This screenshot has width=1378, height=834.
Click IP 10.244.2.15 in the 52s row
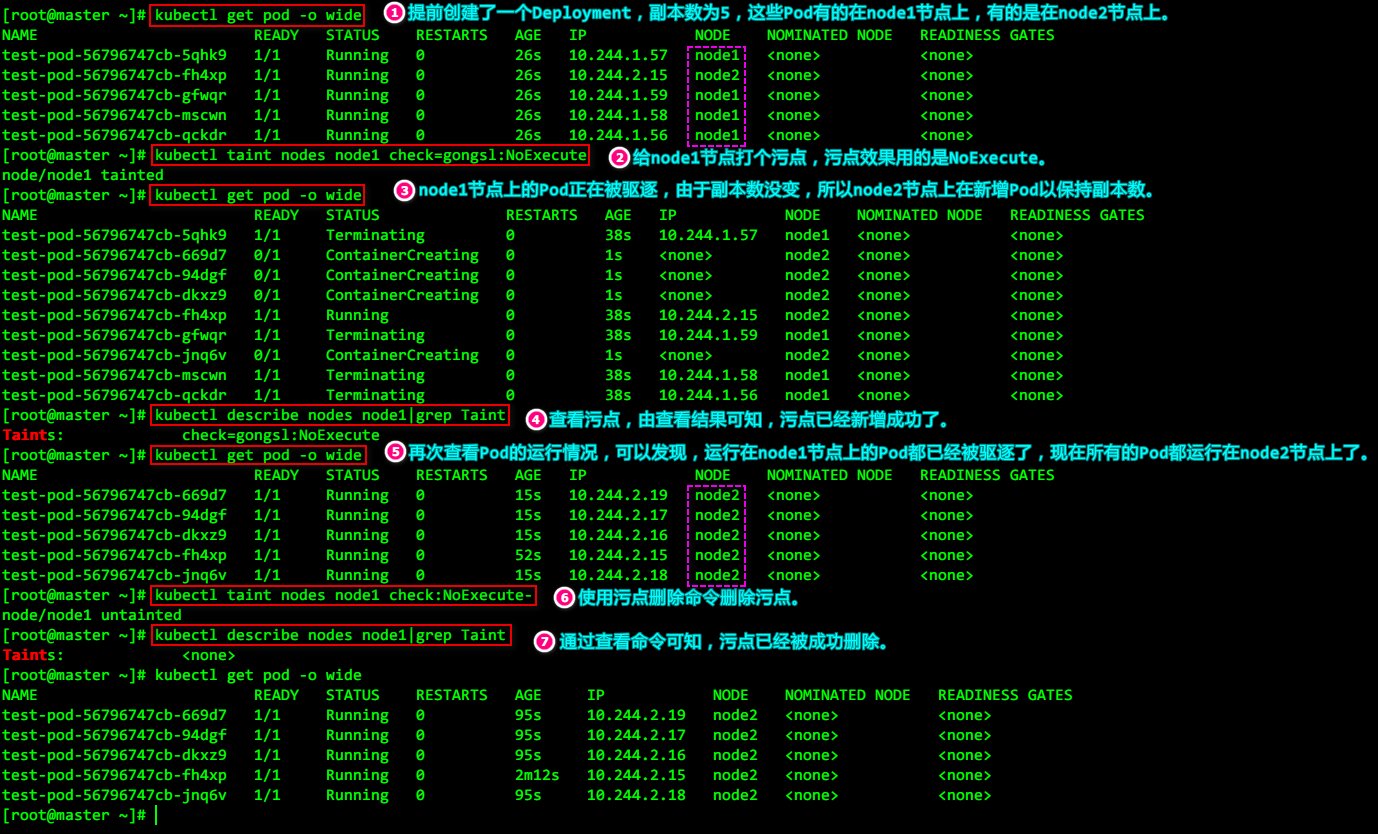618,555
